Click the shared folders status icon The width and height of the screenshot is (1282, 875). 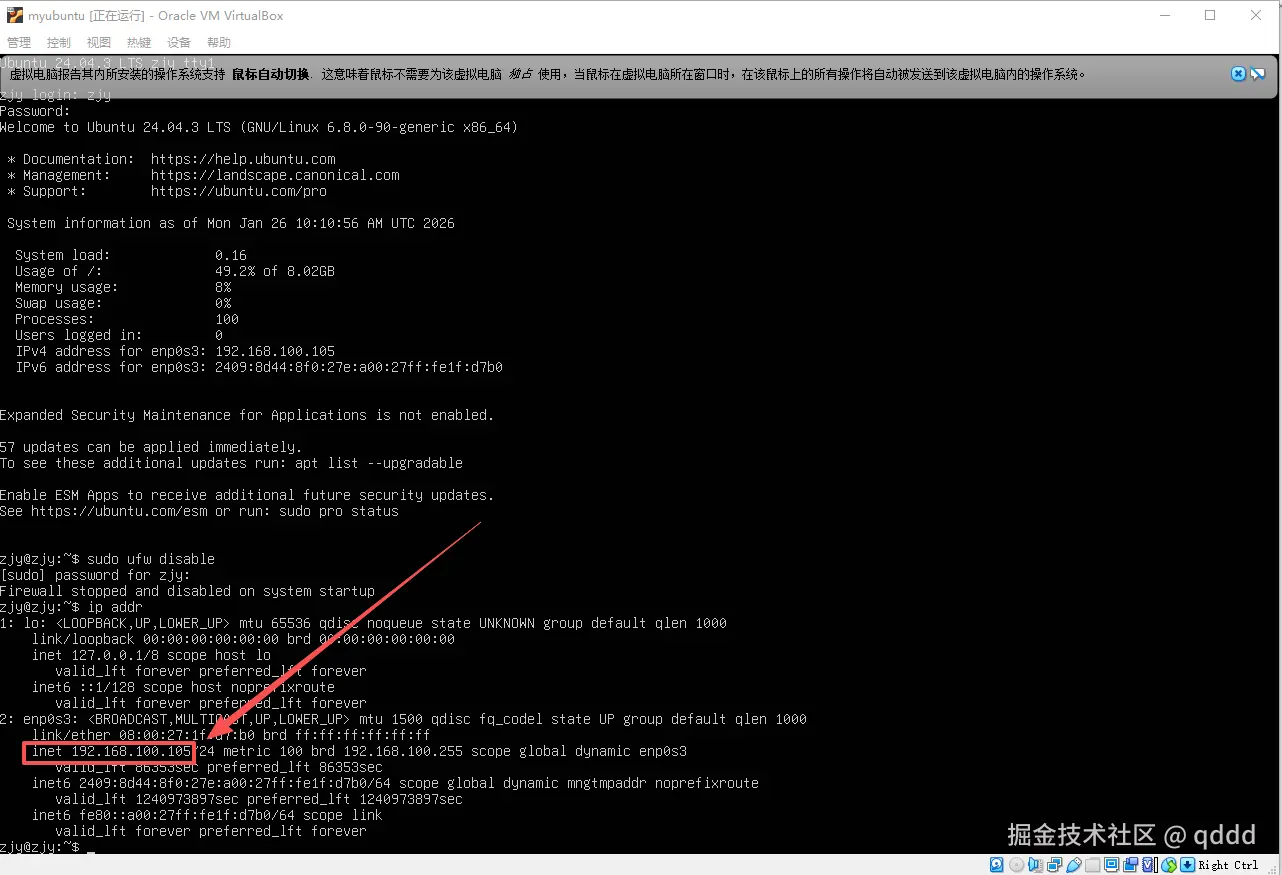click(x=1093, y=865)
